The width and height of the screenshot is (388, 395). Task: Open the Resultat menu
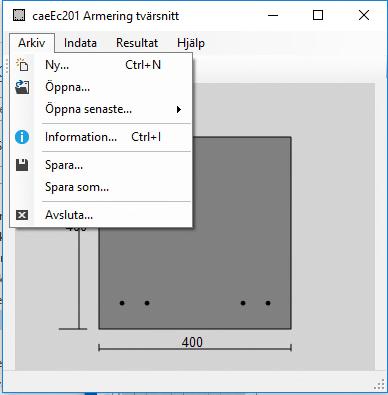tap(137, 43)
